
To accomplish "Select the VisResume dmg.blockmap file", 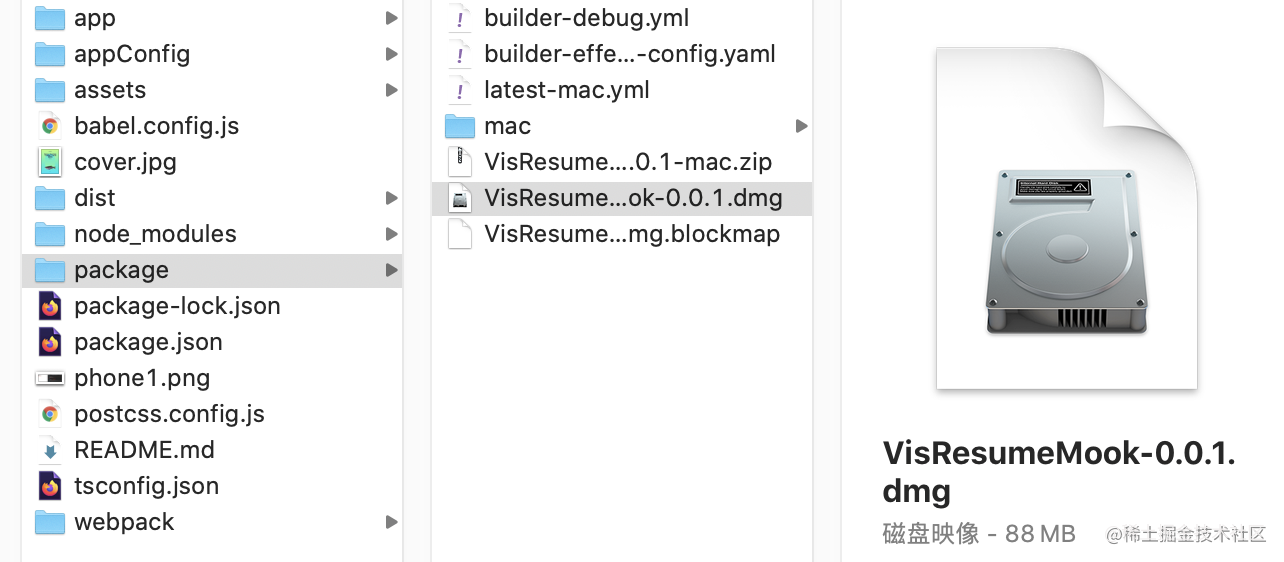I will pyautogui.click(x=631, y=234).
